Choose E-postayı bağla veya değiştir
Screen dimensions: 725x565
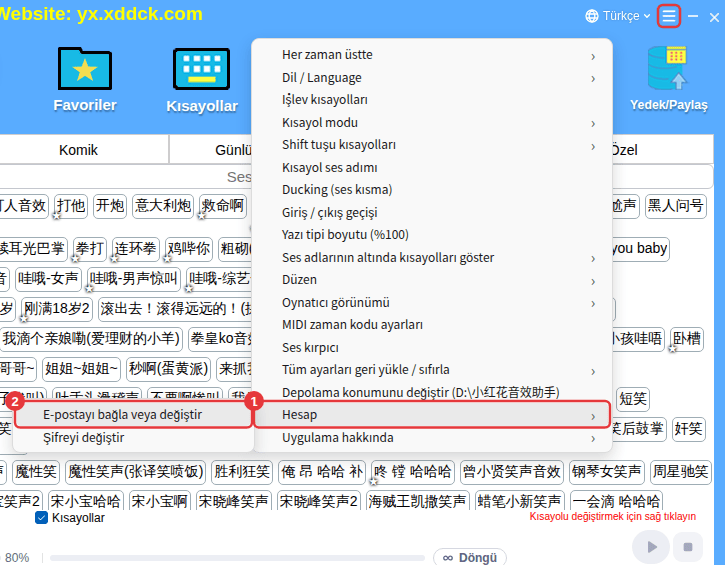134,415
